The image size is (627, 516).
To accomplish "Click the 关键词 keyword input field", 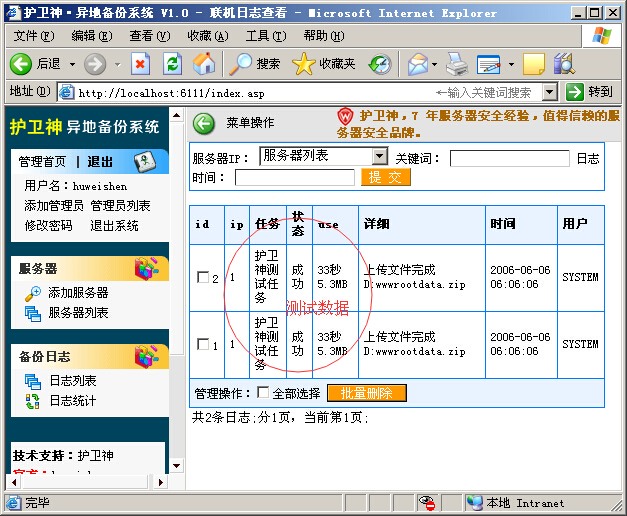I will tap(509, 158).
